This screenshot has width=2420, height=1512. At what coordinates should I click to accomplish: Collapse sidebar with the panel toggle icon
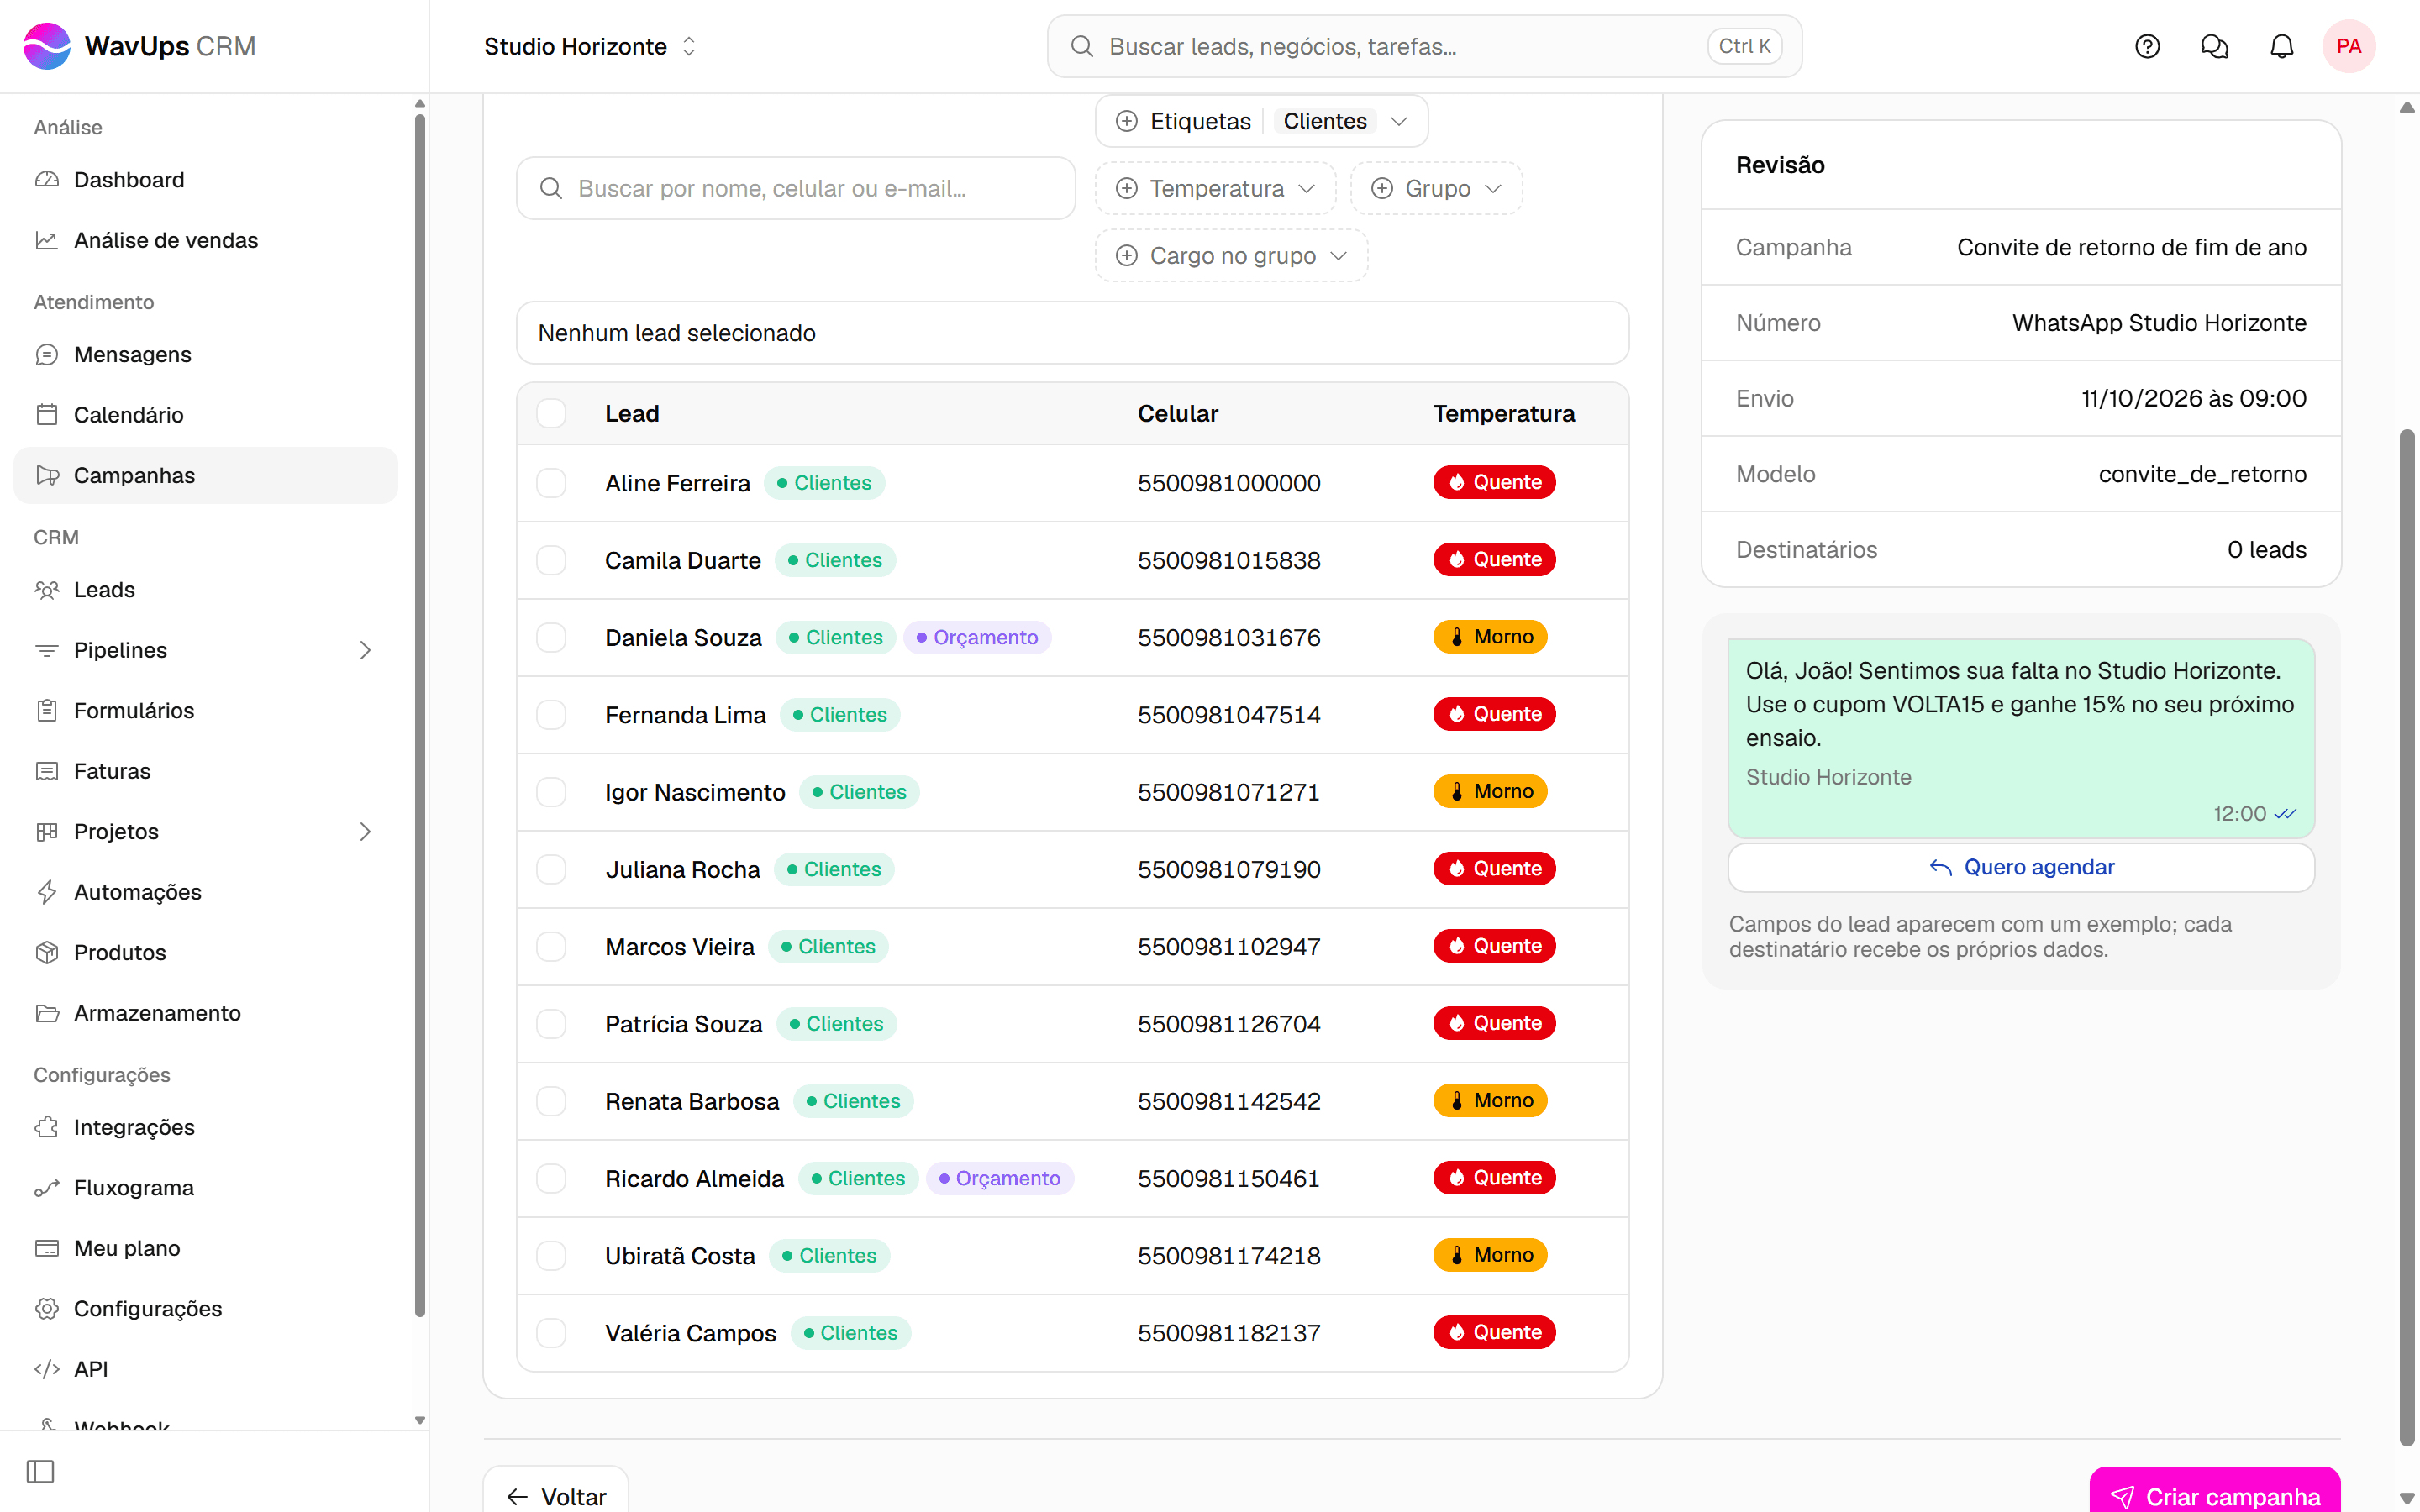41,1471
